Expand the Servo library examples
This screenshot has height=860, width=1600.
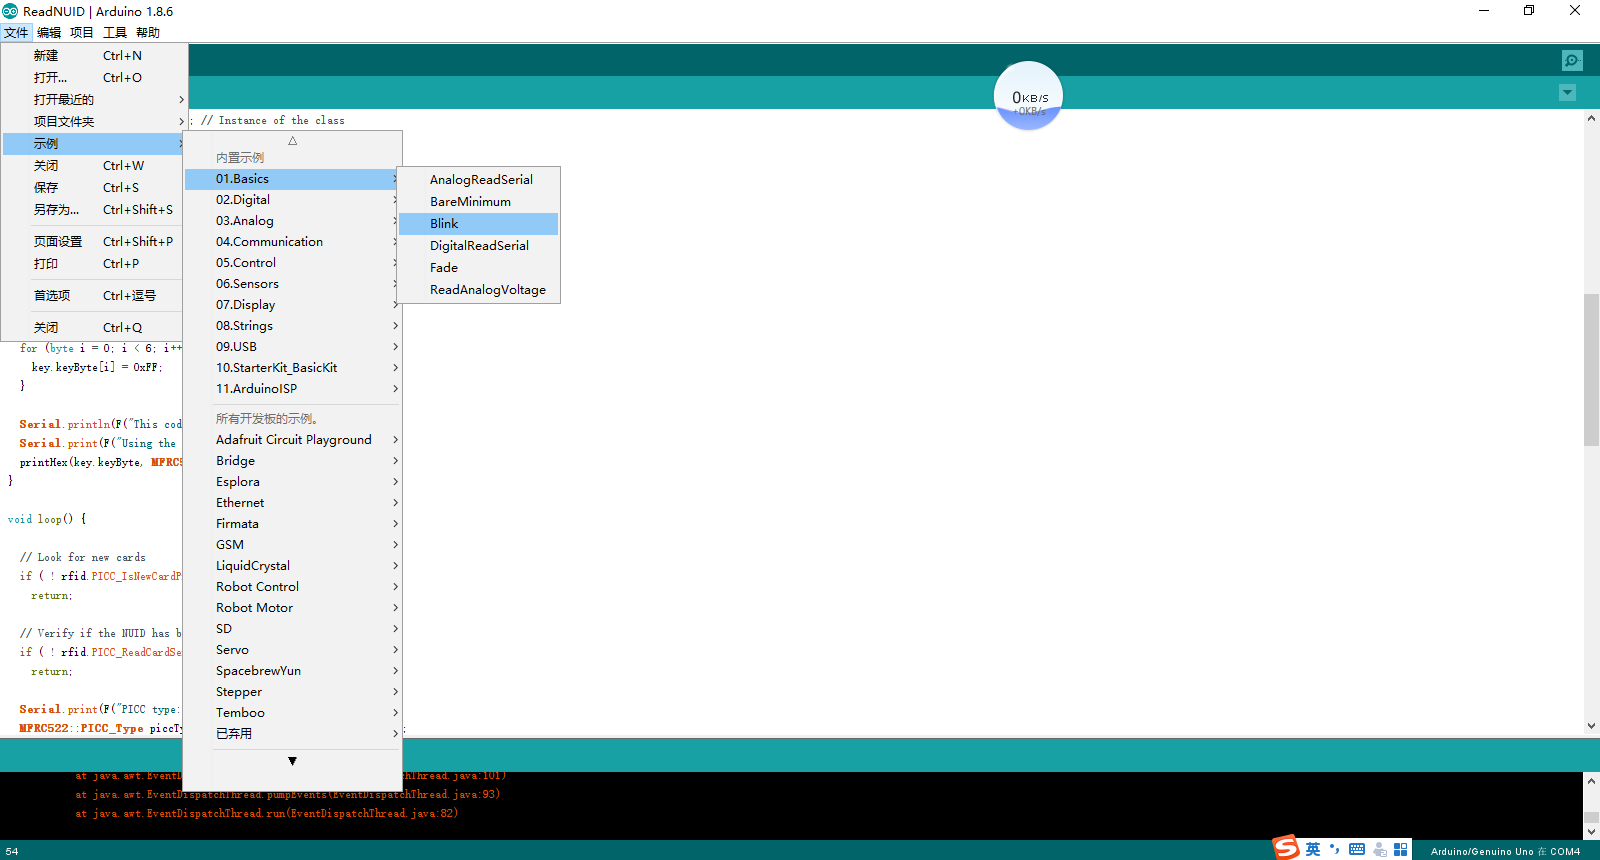(293, 650)
